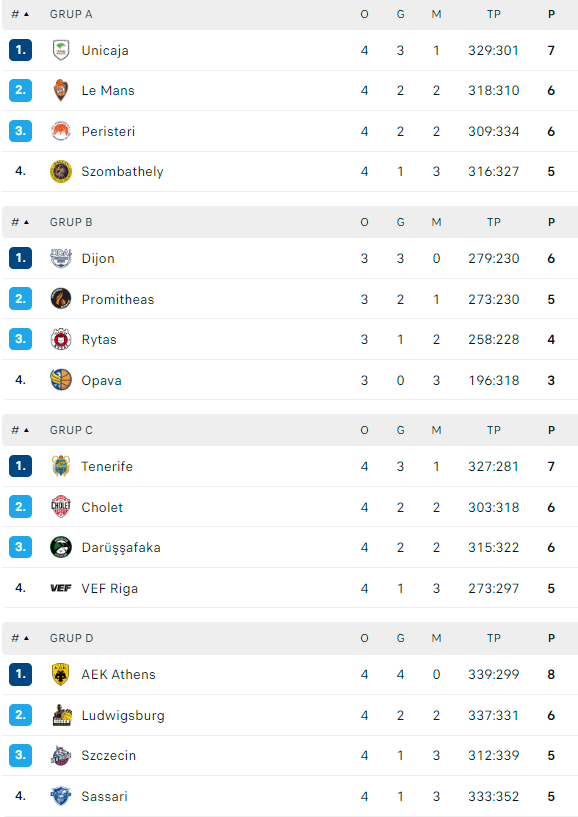The height and width of the screenshot is (817, 578).
Task: Click the Darüşşafaka team logo
Action: [61, 547]
